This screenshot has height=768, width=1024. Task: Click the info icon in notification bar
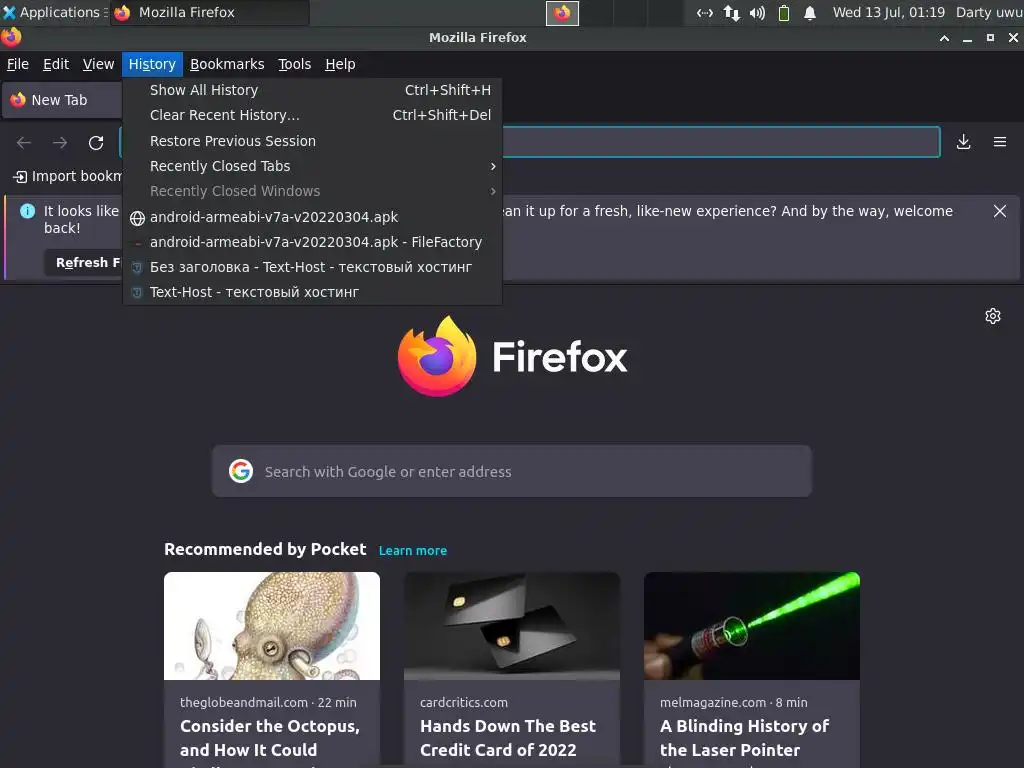click(x=27, y=211)
